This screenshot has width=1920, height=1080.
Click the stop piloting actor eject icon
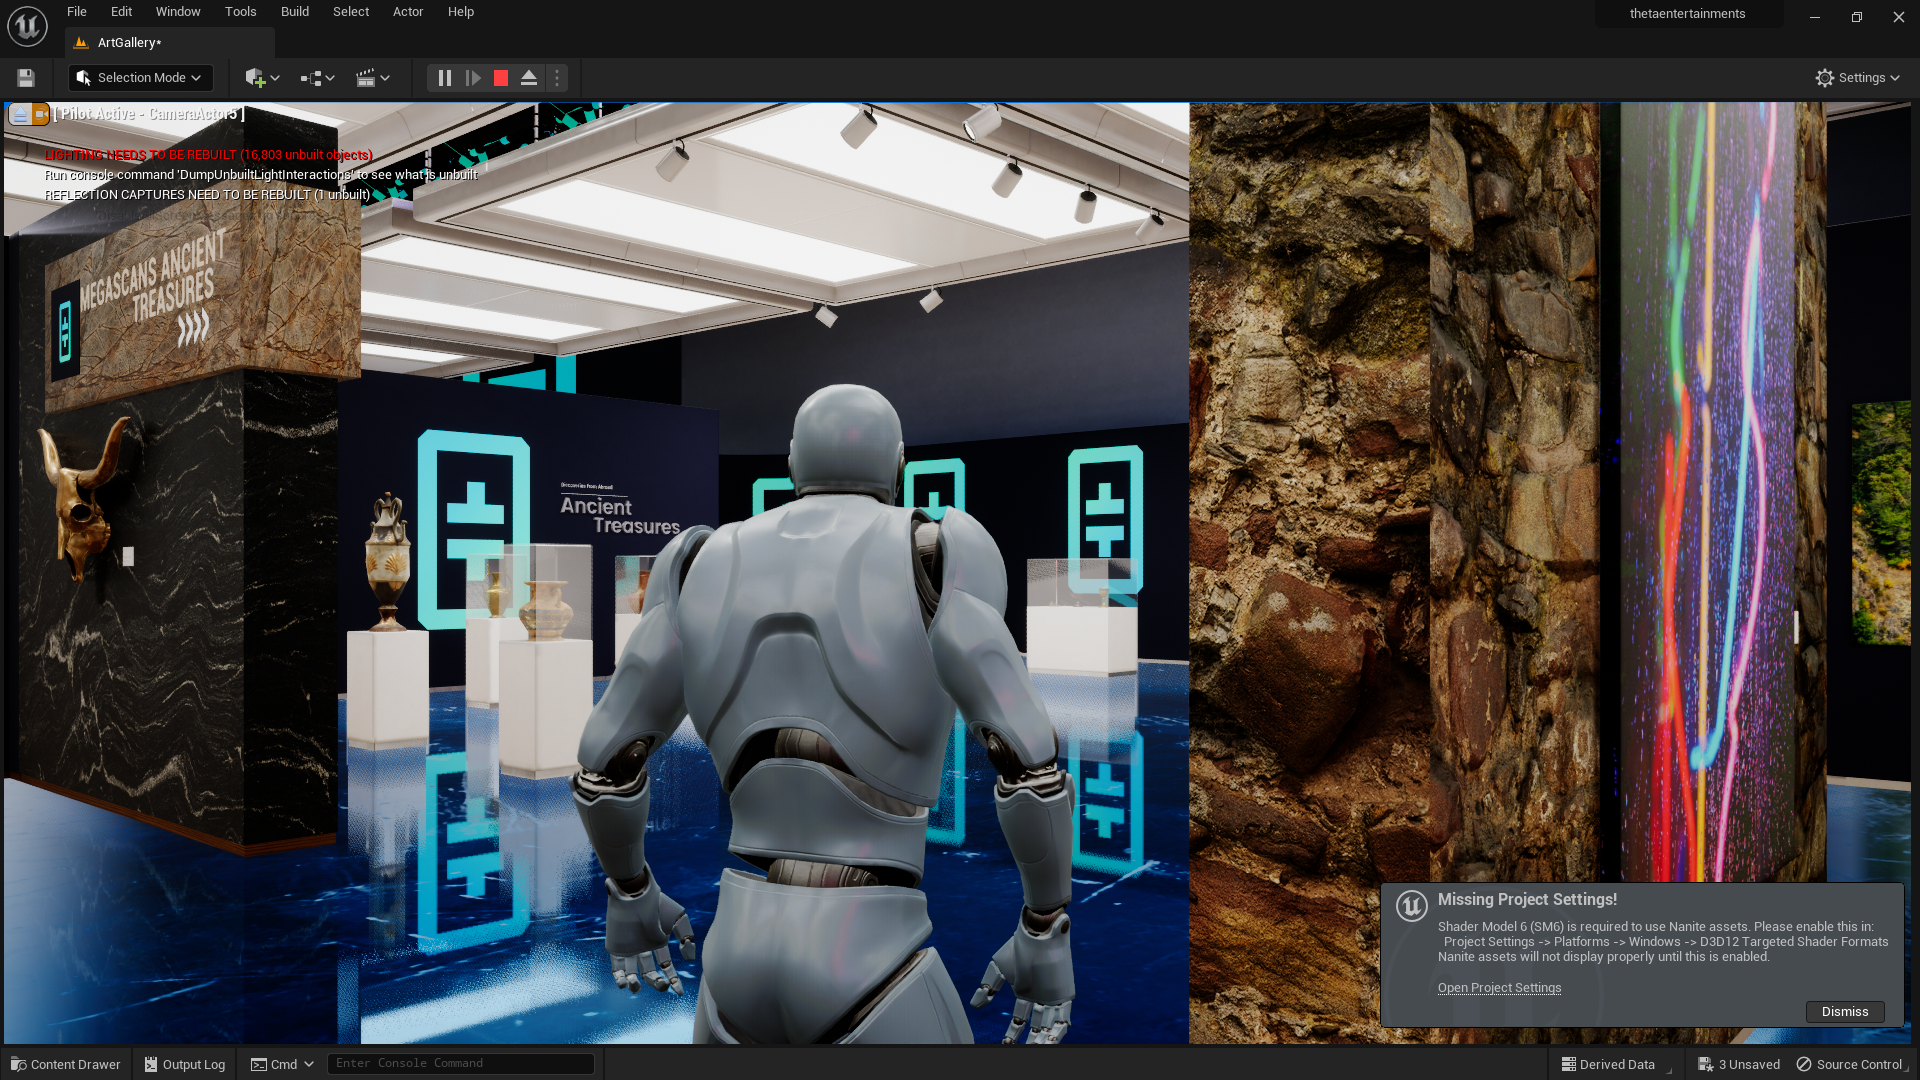[x=20, y=114]
